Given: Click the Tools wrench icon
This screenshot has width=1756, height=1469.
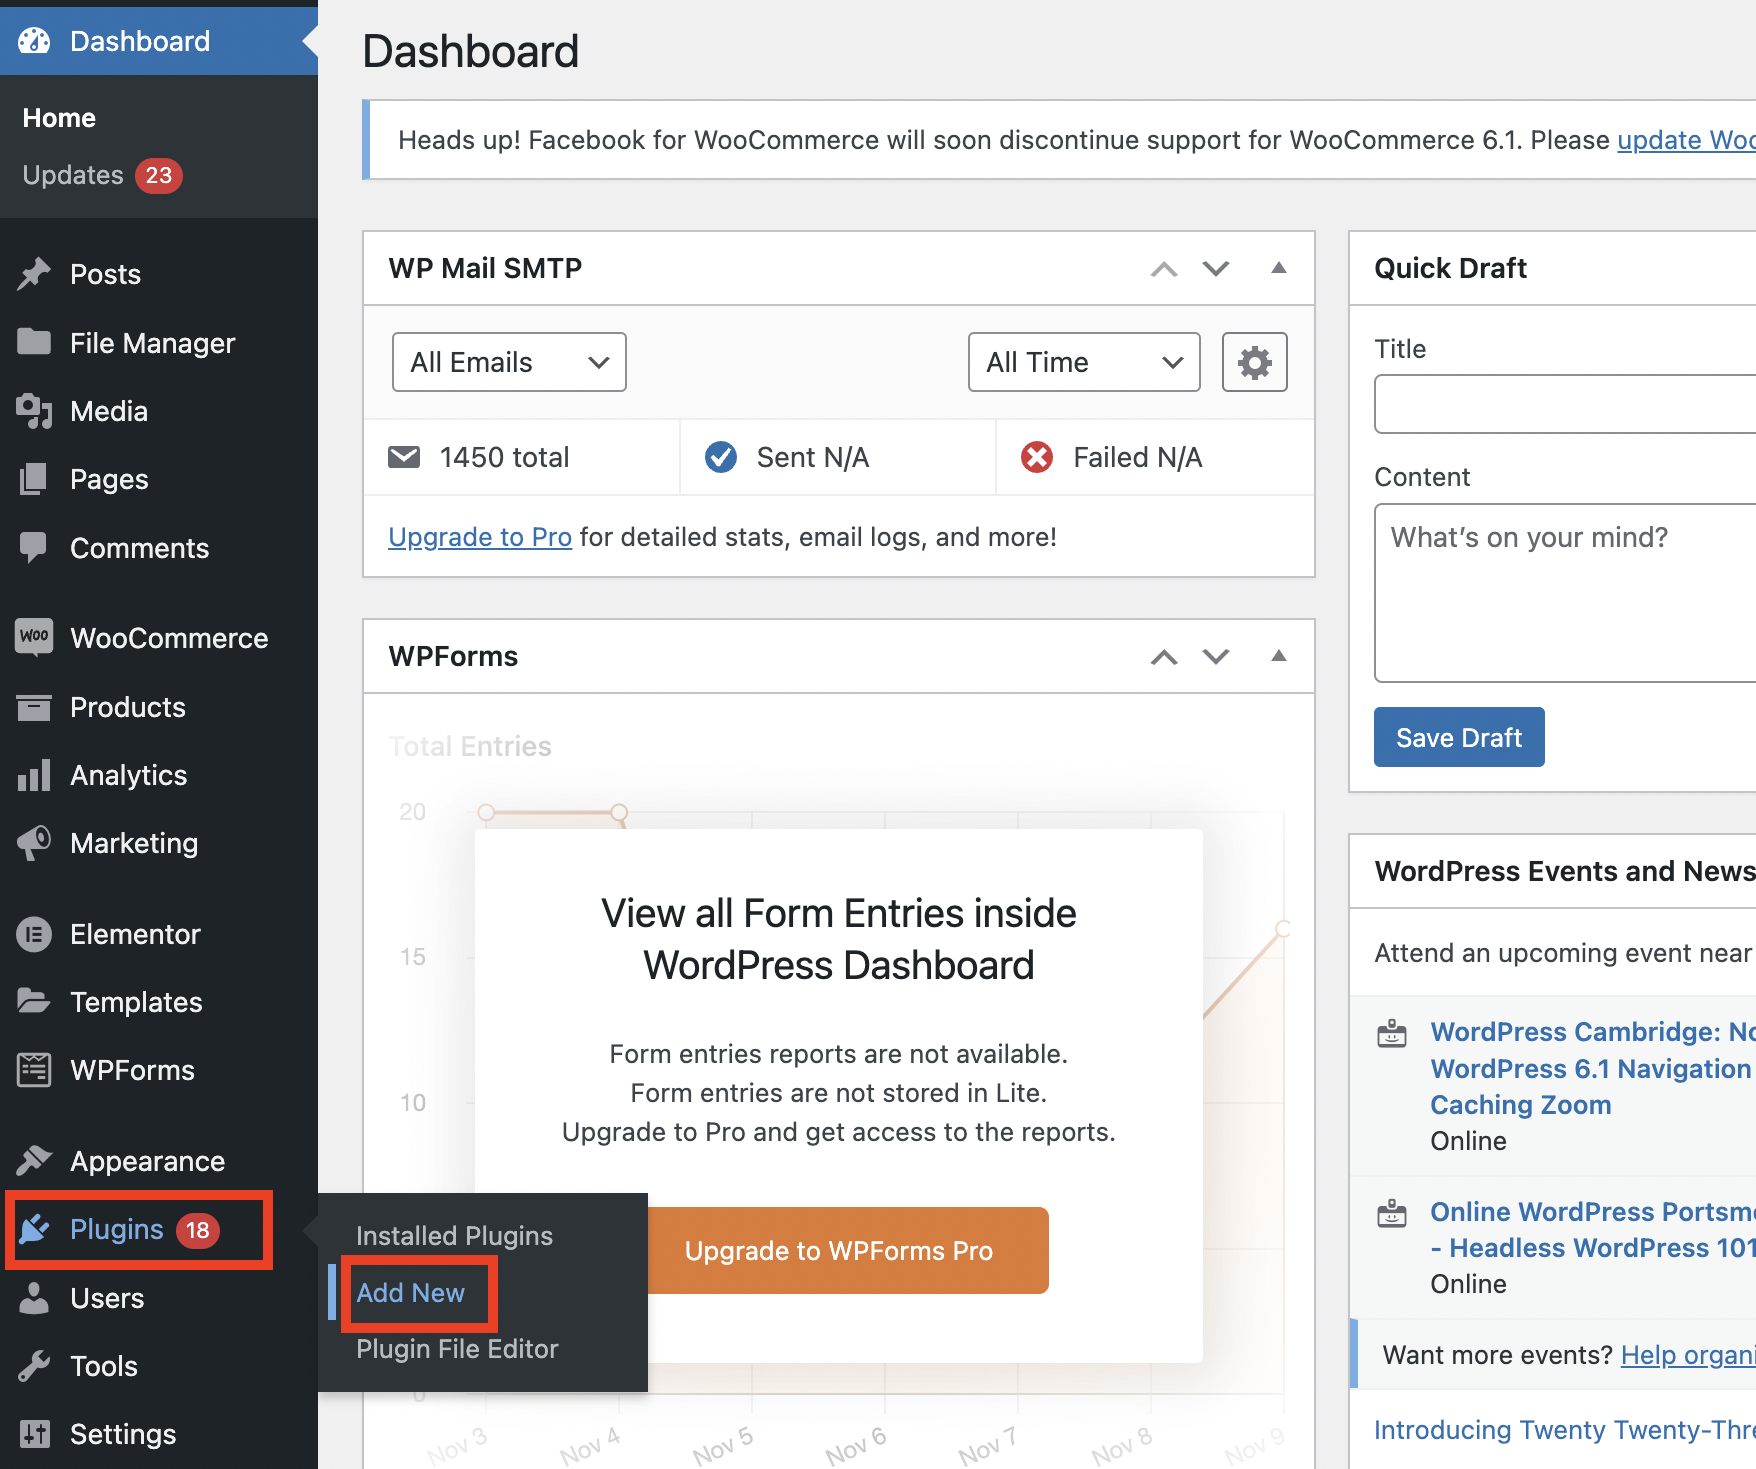Looking at the screenshot, I should tap(34, 1365).
